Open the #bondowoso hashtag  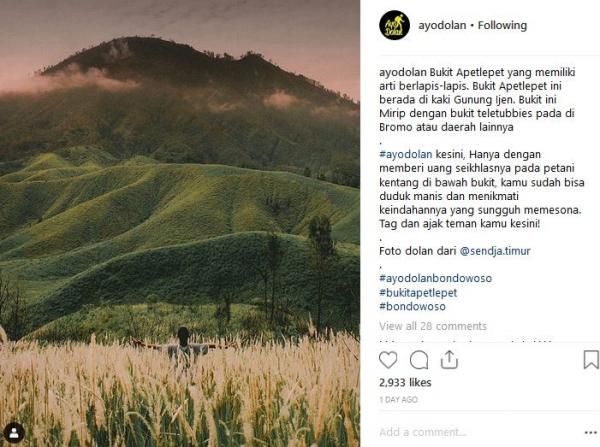pos(412,306)
